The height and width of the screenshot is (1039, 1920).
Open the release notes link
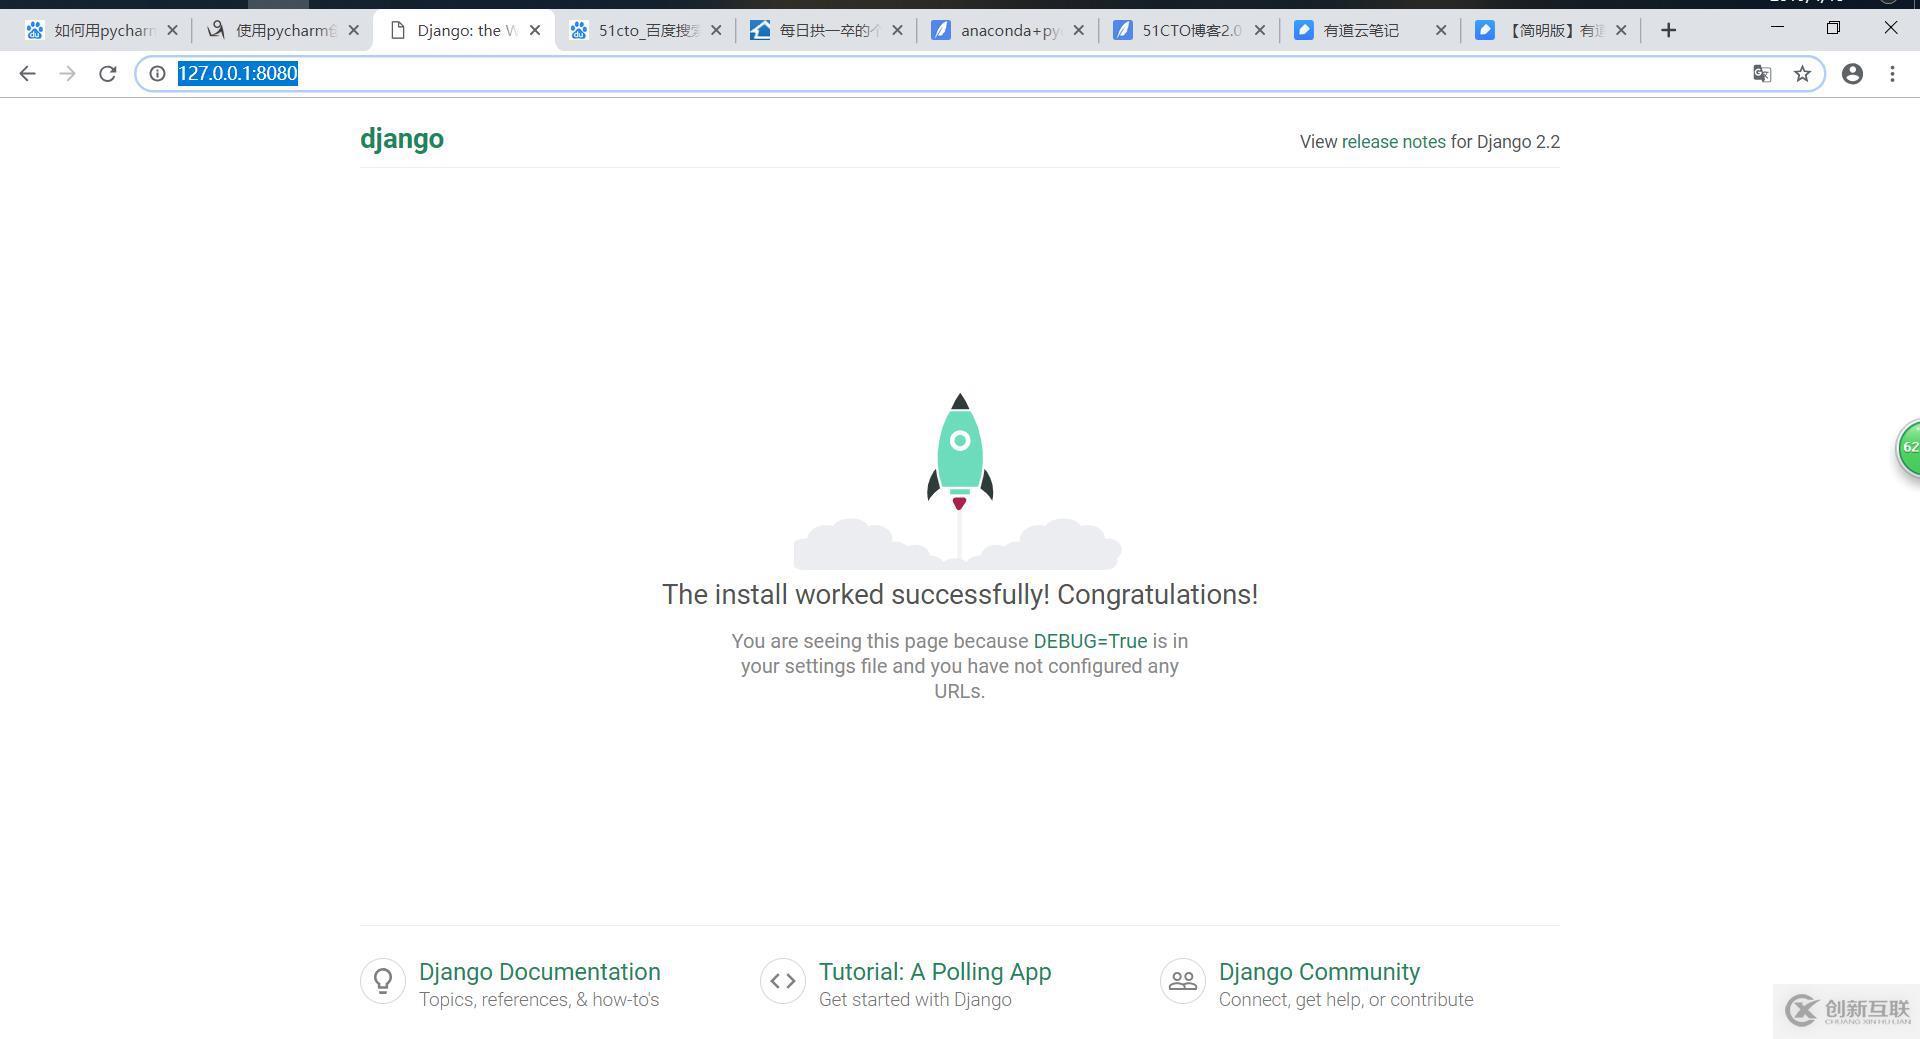[1393, 142]
